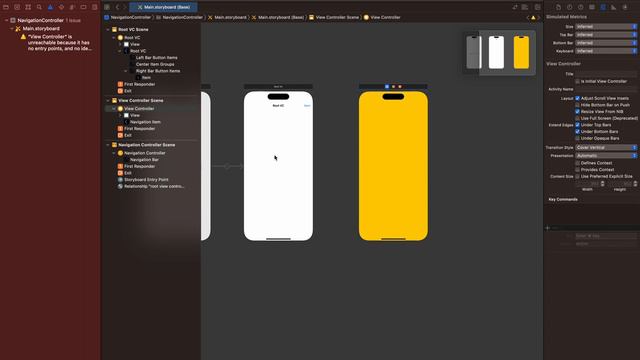The width and height of the screenshot is (640, 360).
Task: Select the Issue navigator warning icon
Action: (50, 7)
